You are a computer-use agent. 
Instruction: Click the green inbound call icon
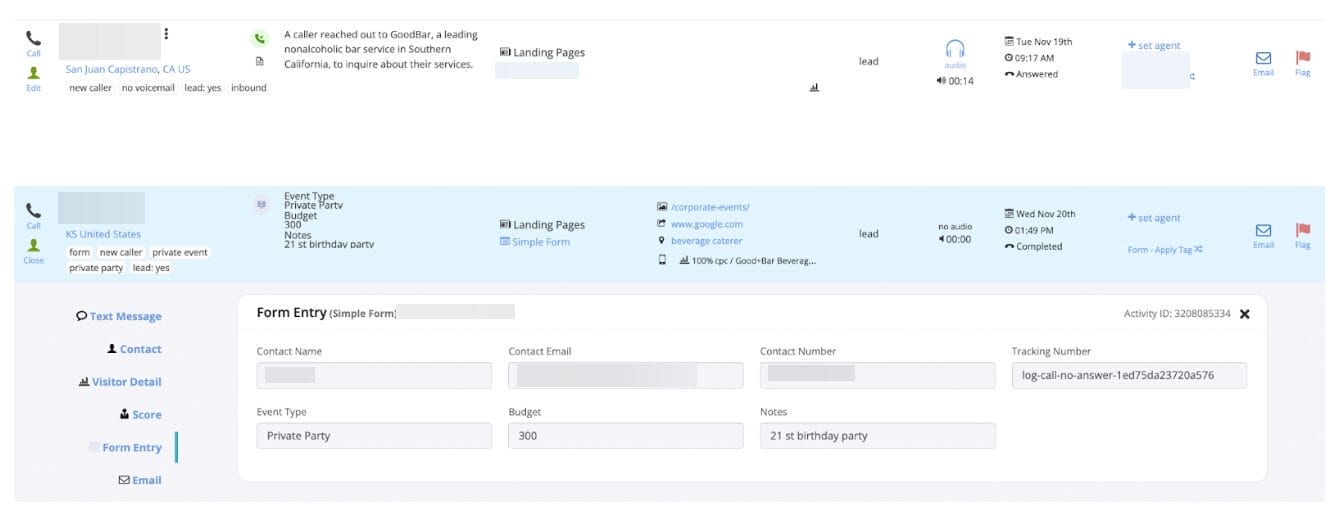[x=260, y=39]
